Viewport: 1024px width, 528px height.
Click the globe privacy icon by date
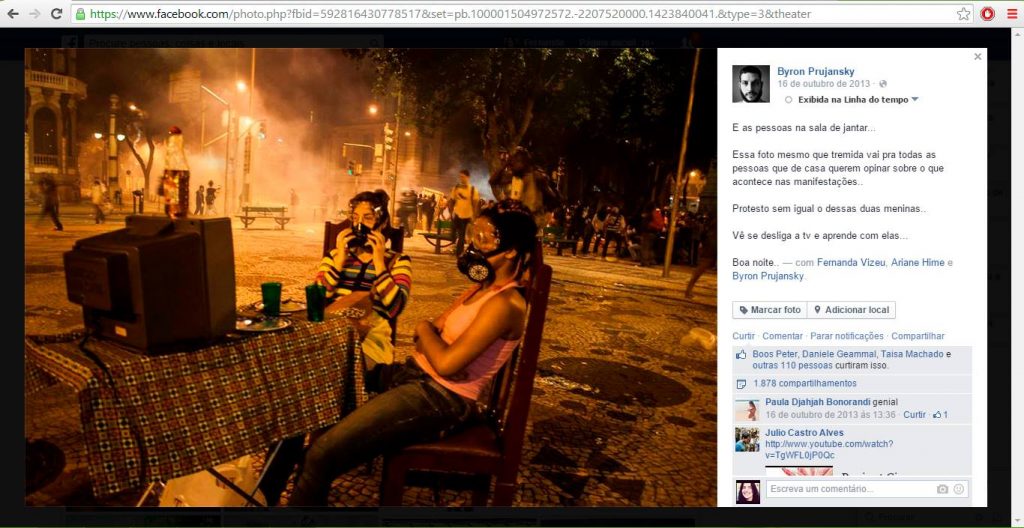[883, 84]
